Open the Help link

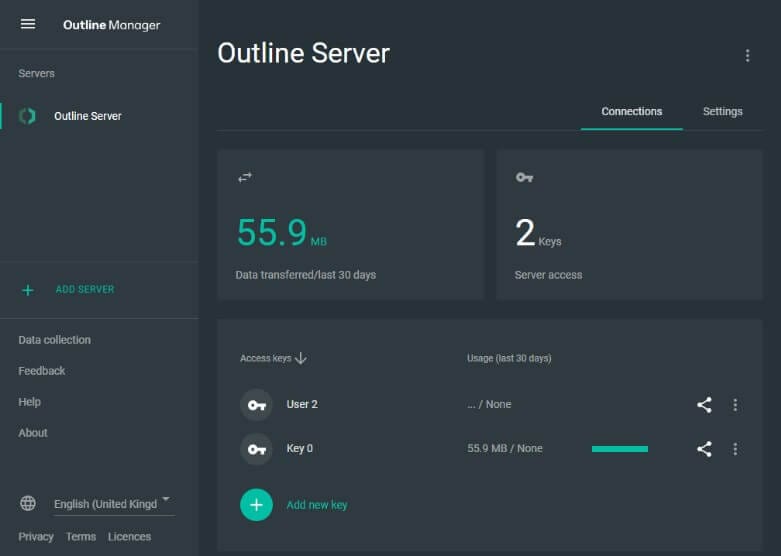[29, 402]
